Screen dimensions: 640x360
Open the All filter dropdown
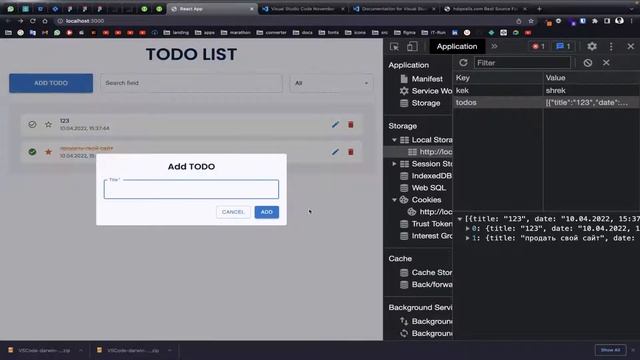coord(331,83)
